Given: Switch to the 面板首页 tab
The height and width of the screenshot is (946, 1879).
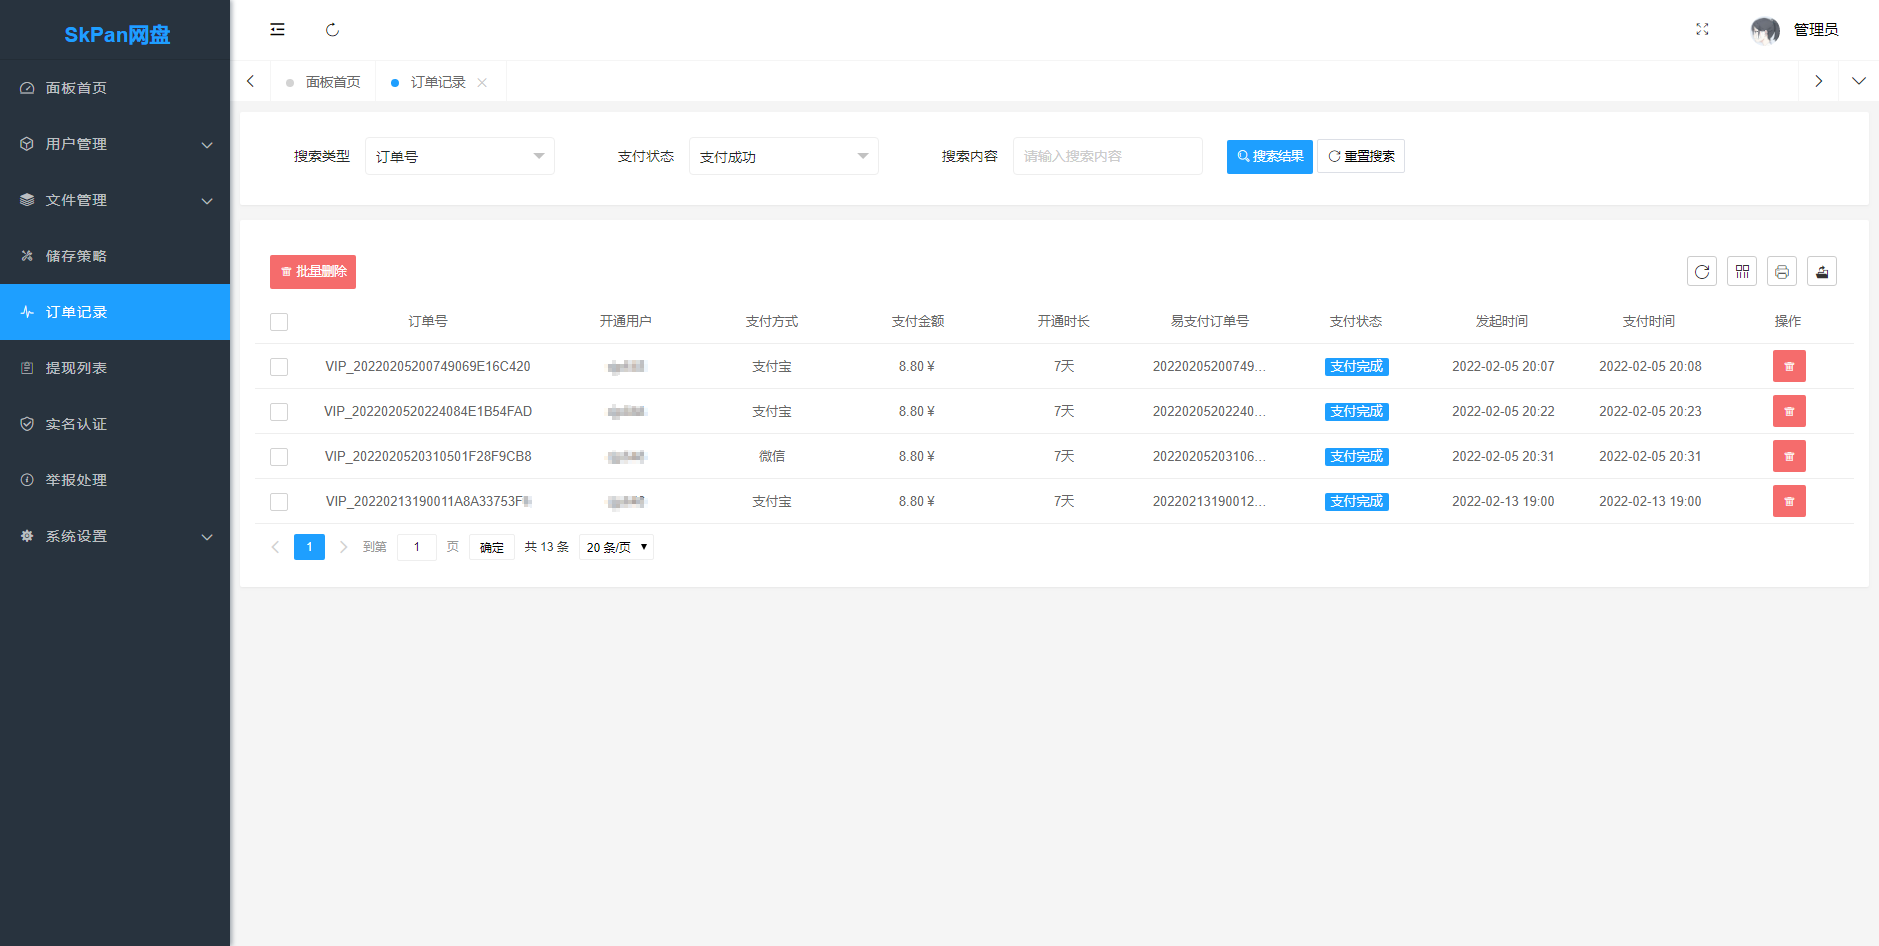Looking at the screenshot, I should pos(333,81).
